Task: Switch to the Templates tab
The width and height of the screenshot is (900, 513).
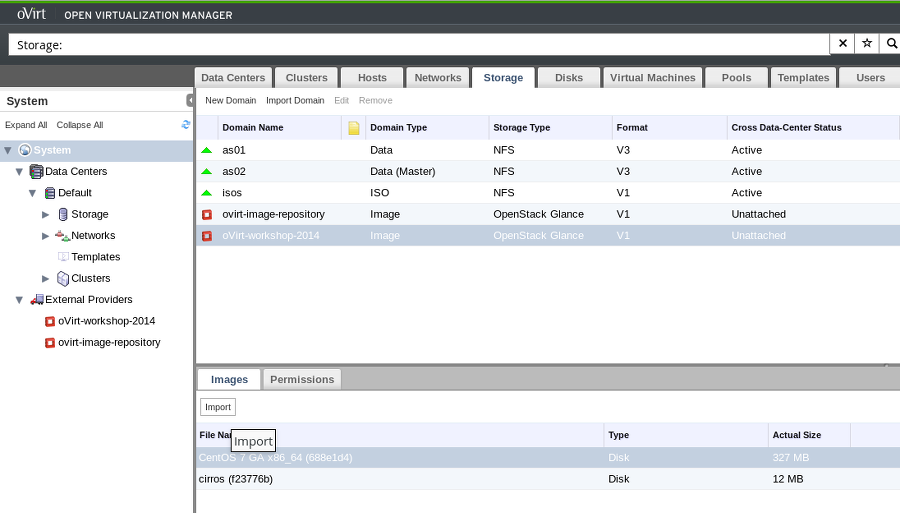Action: pos(803,77)
